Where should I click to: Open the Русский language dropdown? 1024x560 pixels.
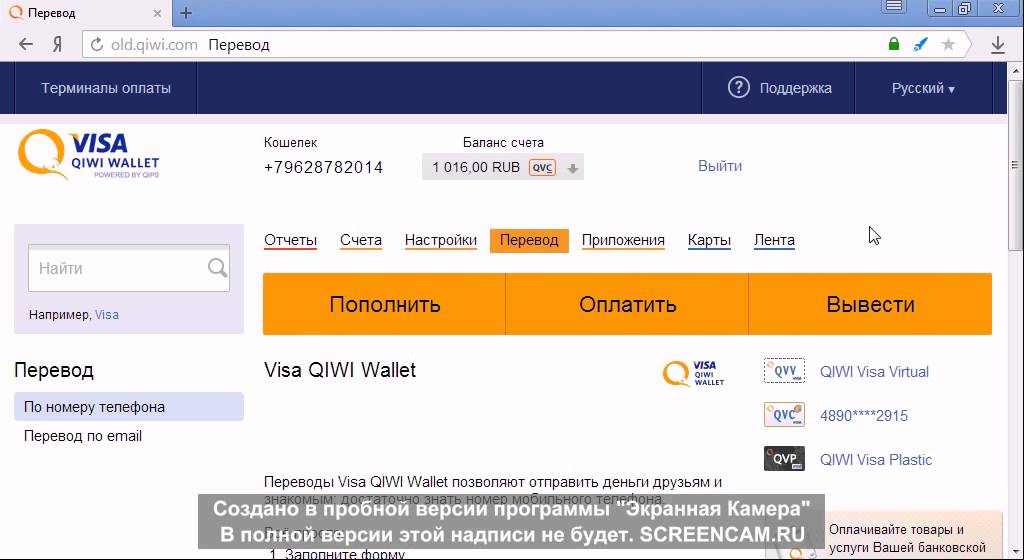pos(923,88)
